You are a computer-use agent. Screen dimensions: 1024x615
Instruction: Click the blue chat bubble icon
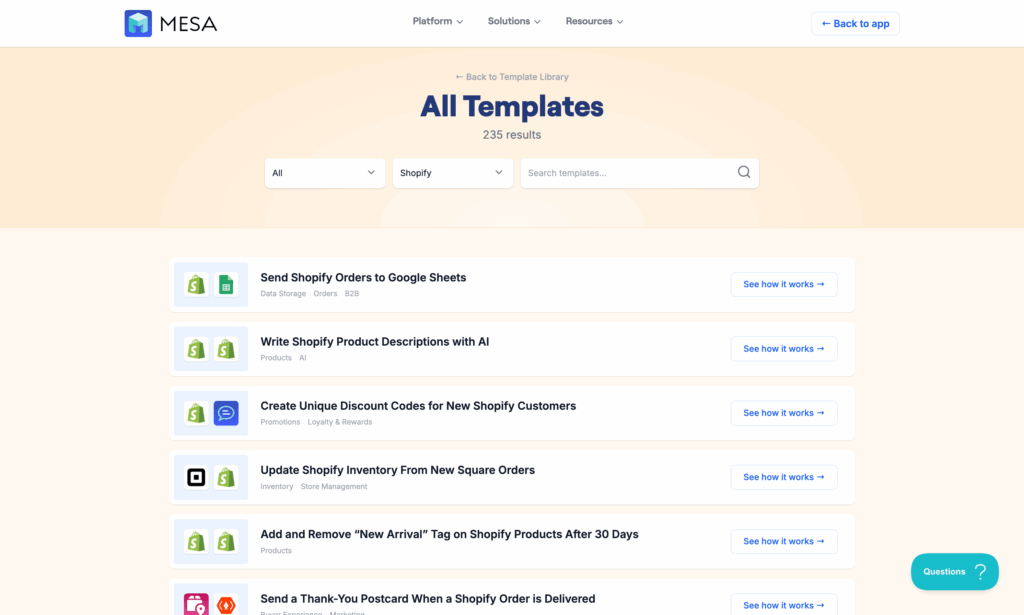(226, 413)
